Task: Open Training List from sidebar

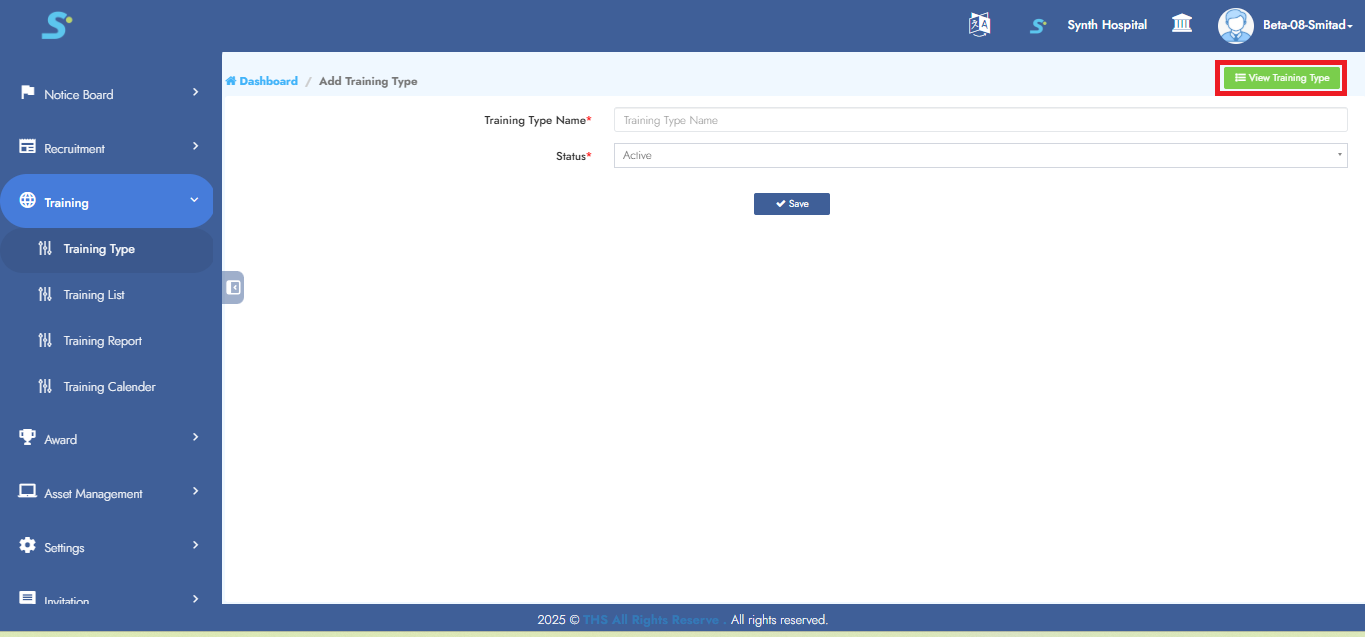Action: [94, 295]
